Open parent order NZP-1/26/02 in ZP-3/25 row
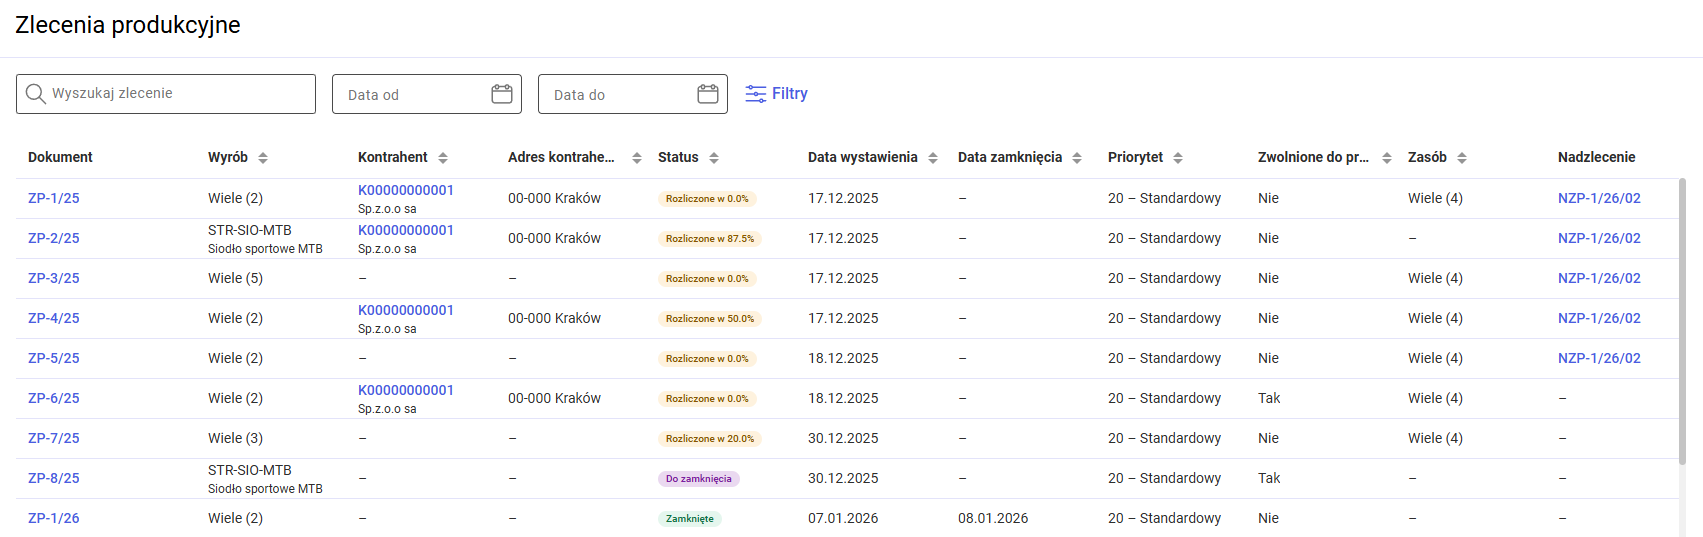 (1599, 278)
